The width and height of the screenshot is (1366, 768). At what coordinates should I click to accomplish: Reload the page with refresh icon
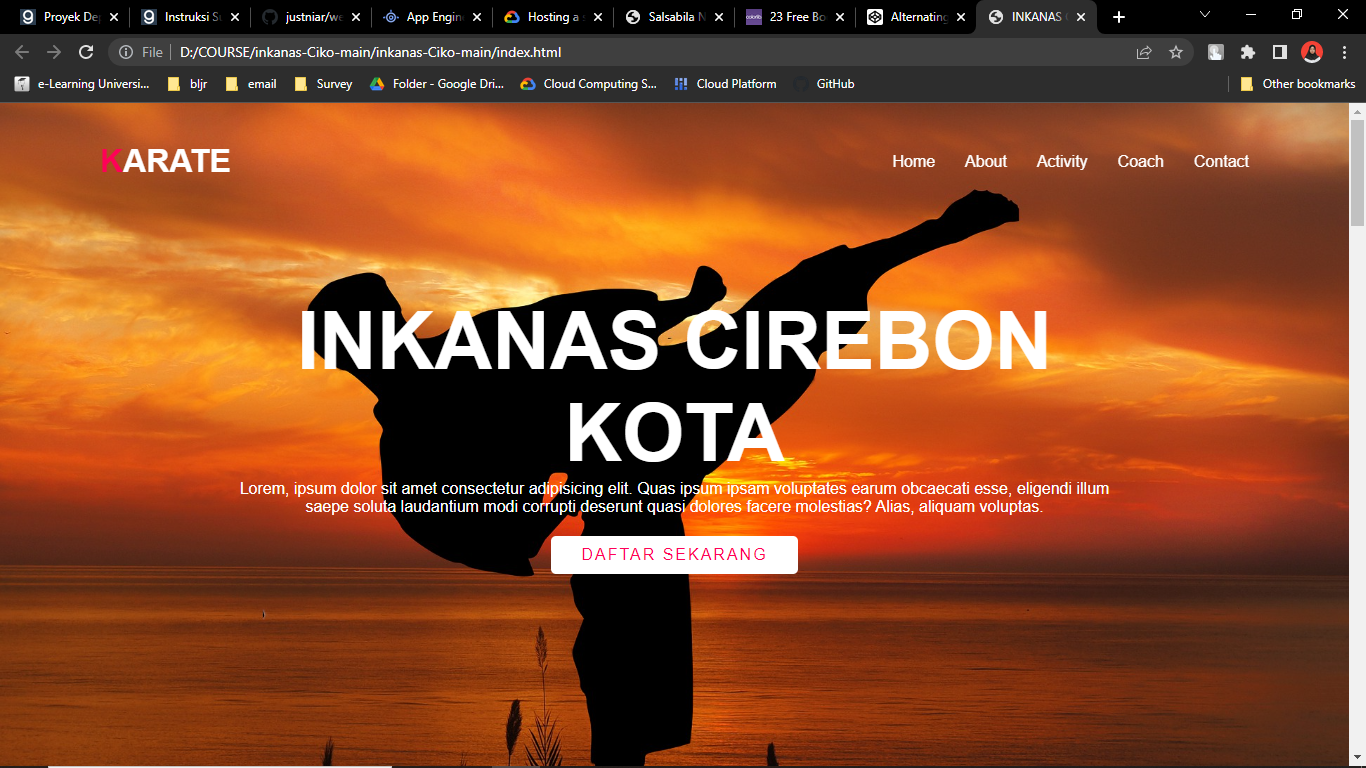(86, 52)
